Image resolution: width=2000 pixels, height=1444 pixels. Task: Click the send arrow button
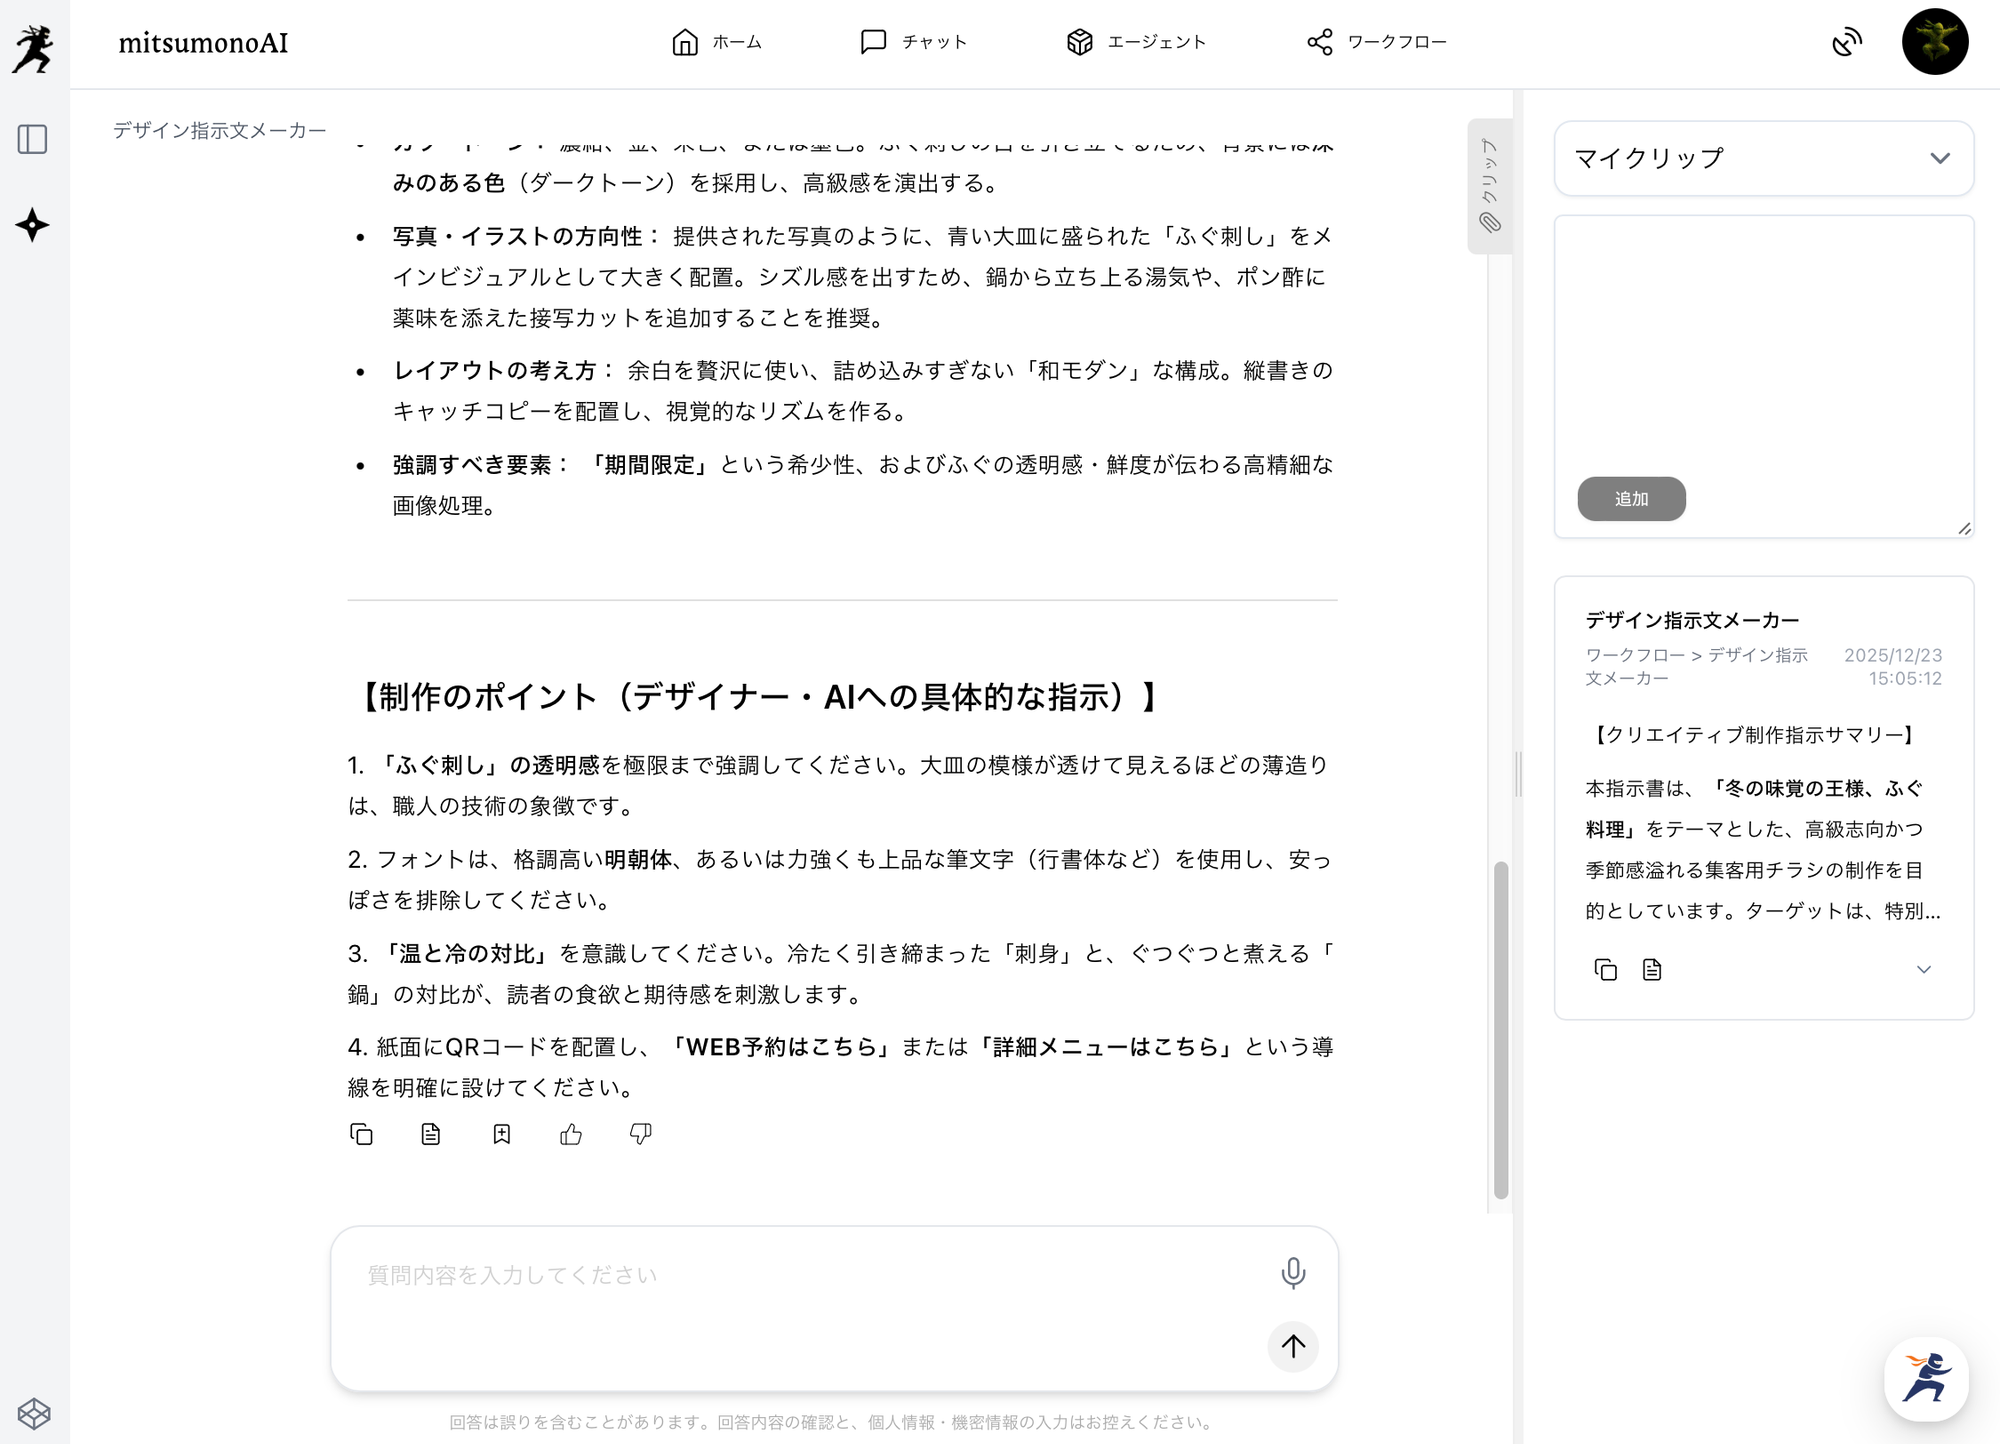pos(1293,1346)
